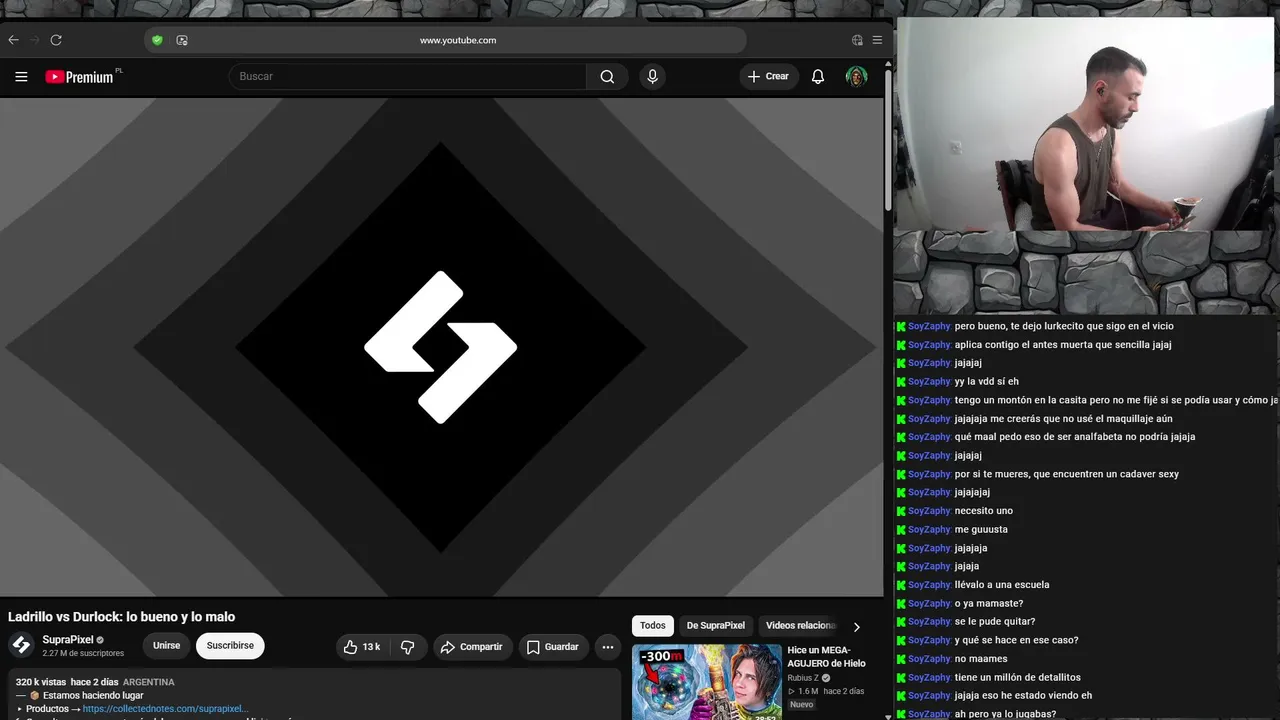Click the browser forward arrow
Image resolution: width=1280 pixels, height=720 pixels.
34,40
